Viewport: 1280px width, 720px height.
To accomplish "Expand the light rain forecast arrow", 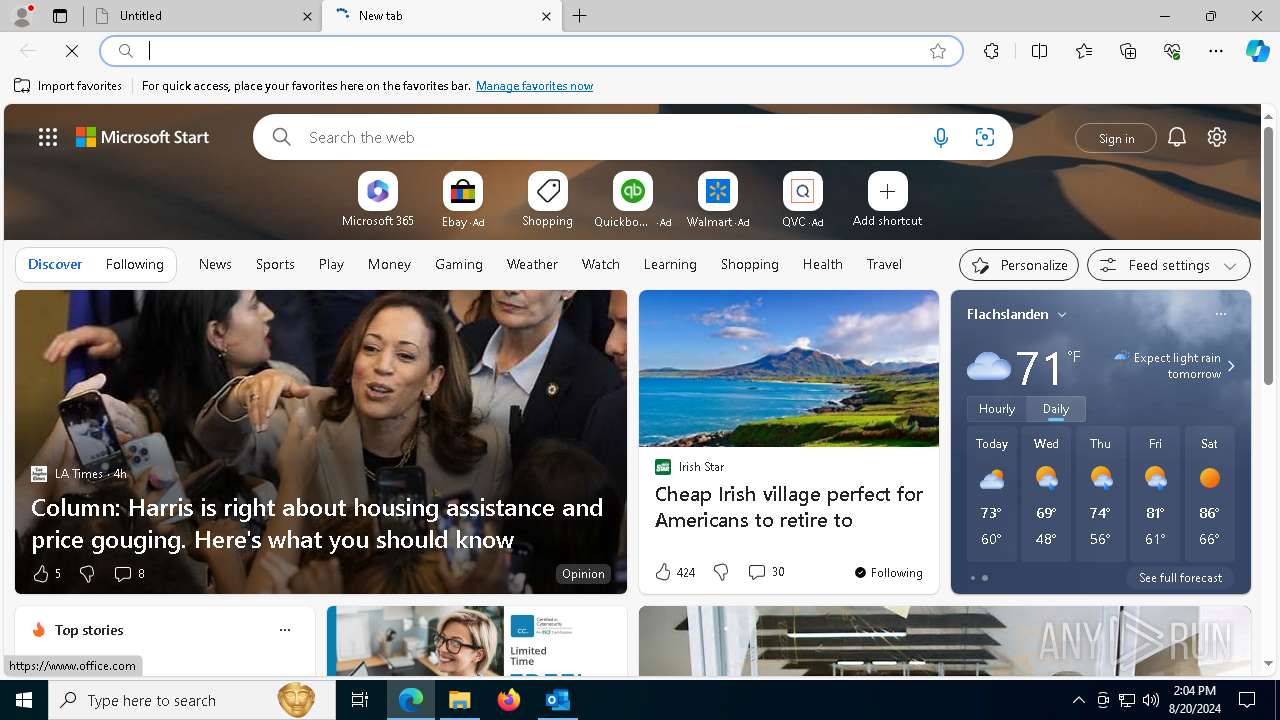I will pyautogui.click(x=1231, y=366).
